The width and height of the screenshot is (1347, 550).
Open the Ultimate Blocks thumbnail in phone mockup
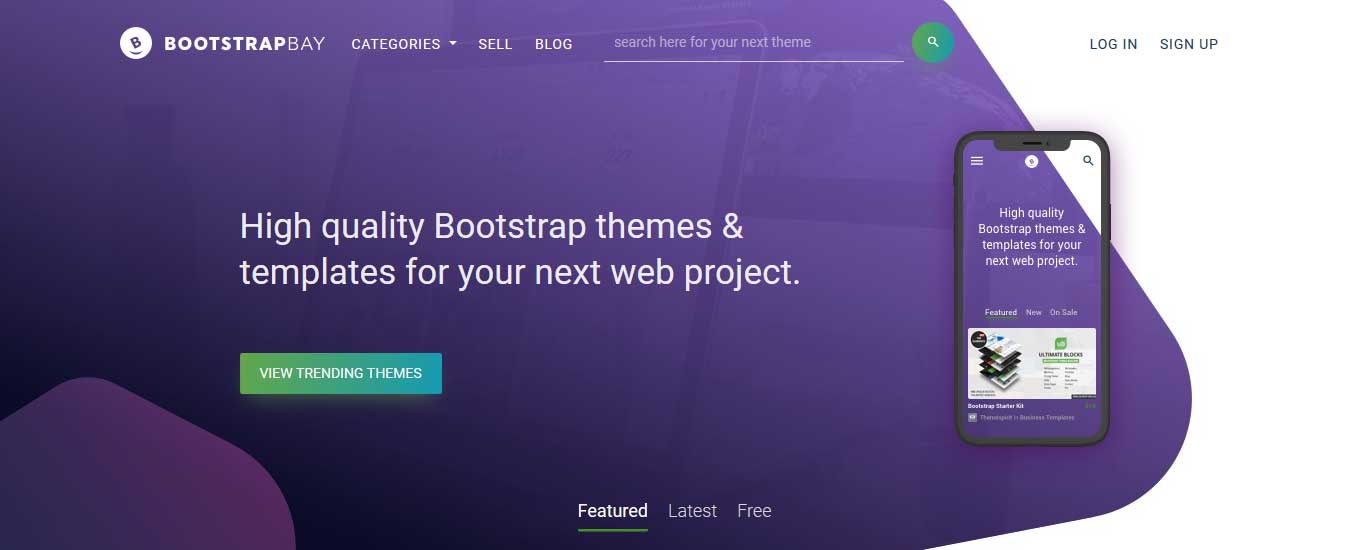point(1031,363)
